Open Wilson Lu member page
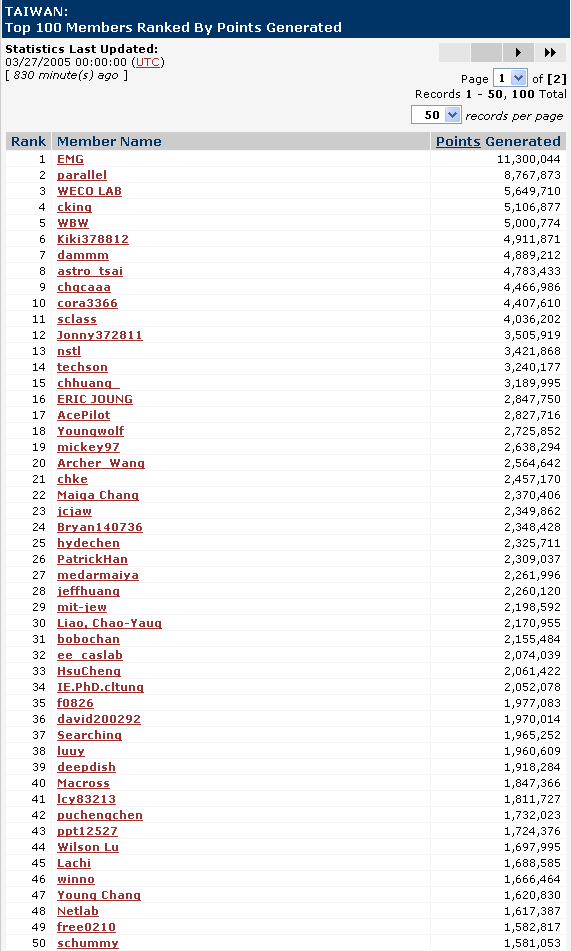 coord(88,847)
